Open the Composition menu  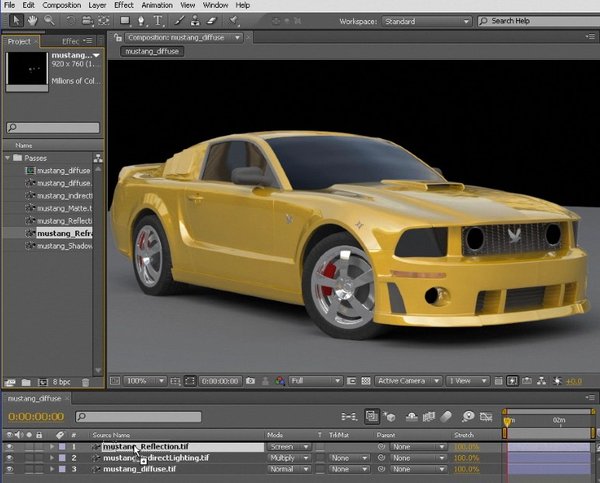pos(62,5)
